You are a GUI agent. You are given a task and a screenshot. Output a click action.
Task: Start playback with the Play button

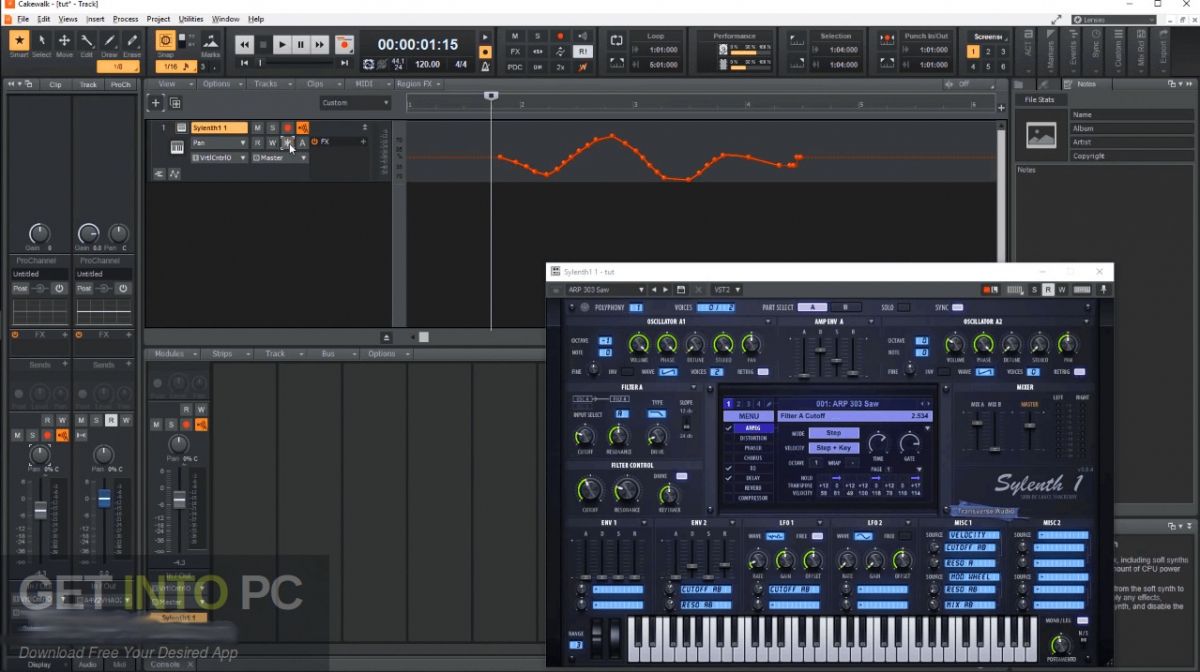[282, 44]
